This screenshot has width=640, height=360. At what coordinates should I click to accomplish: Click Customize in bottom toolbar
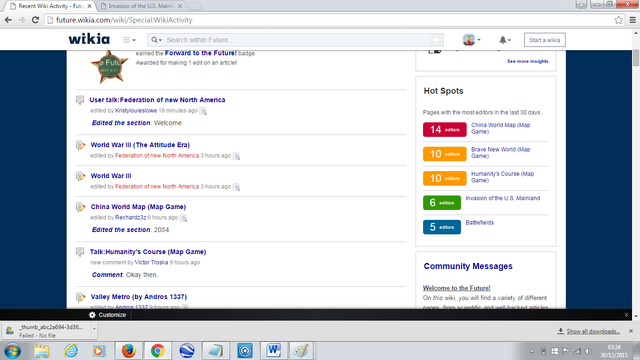tap(108, 315)
